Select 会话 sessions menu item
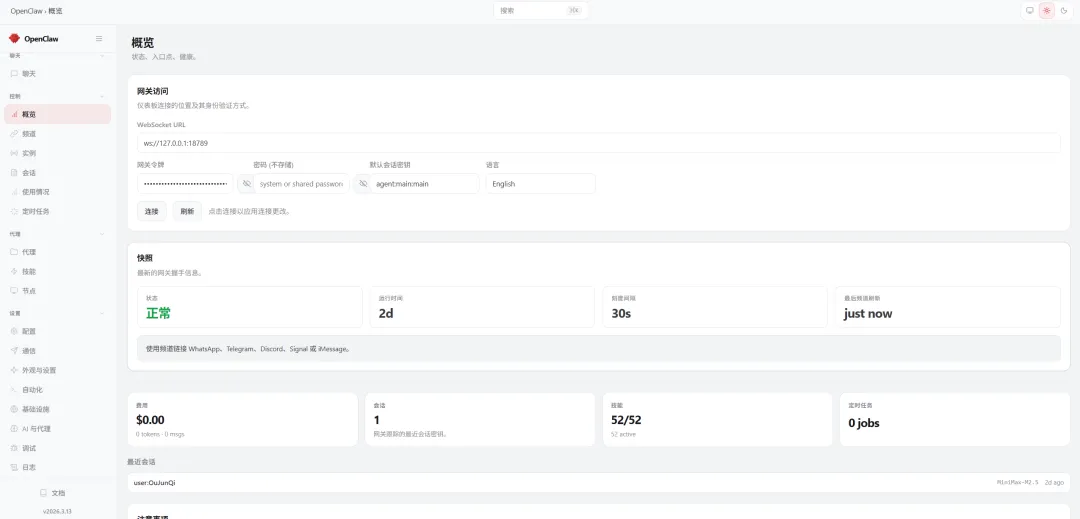Screen dimensions: 1080x519 pyautogui.click(x=29, y=173)
